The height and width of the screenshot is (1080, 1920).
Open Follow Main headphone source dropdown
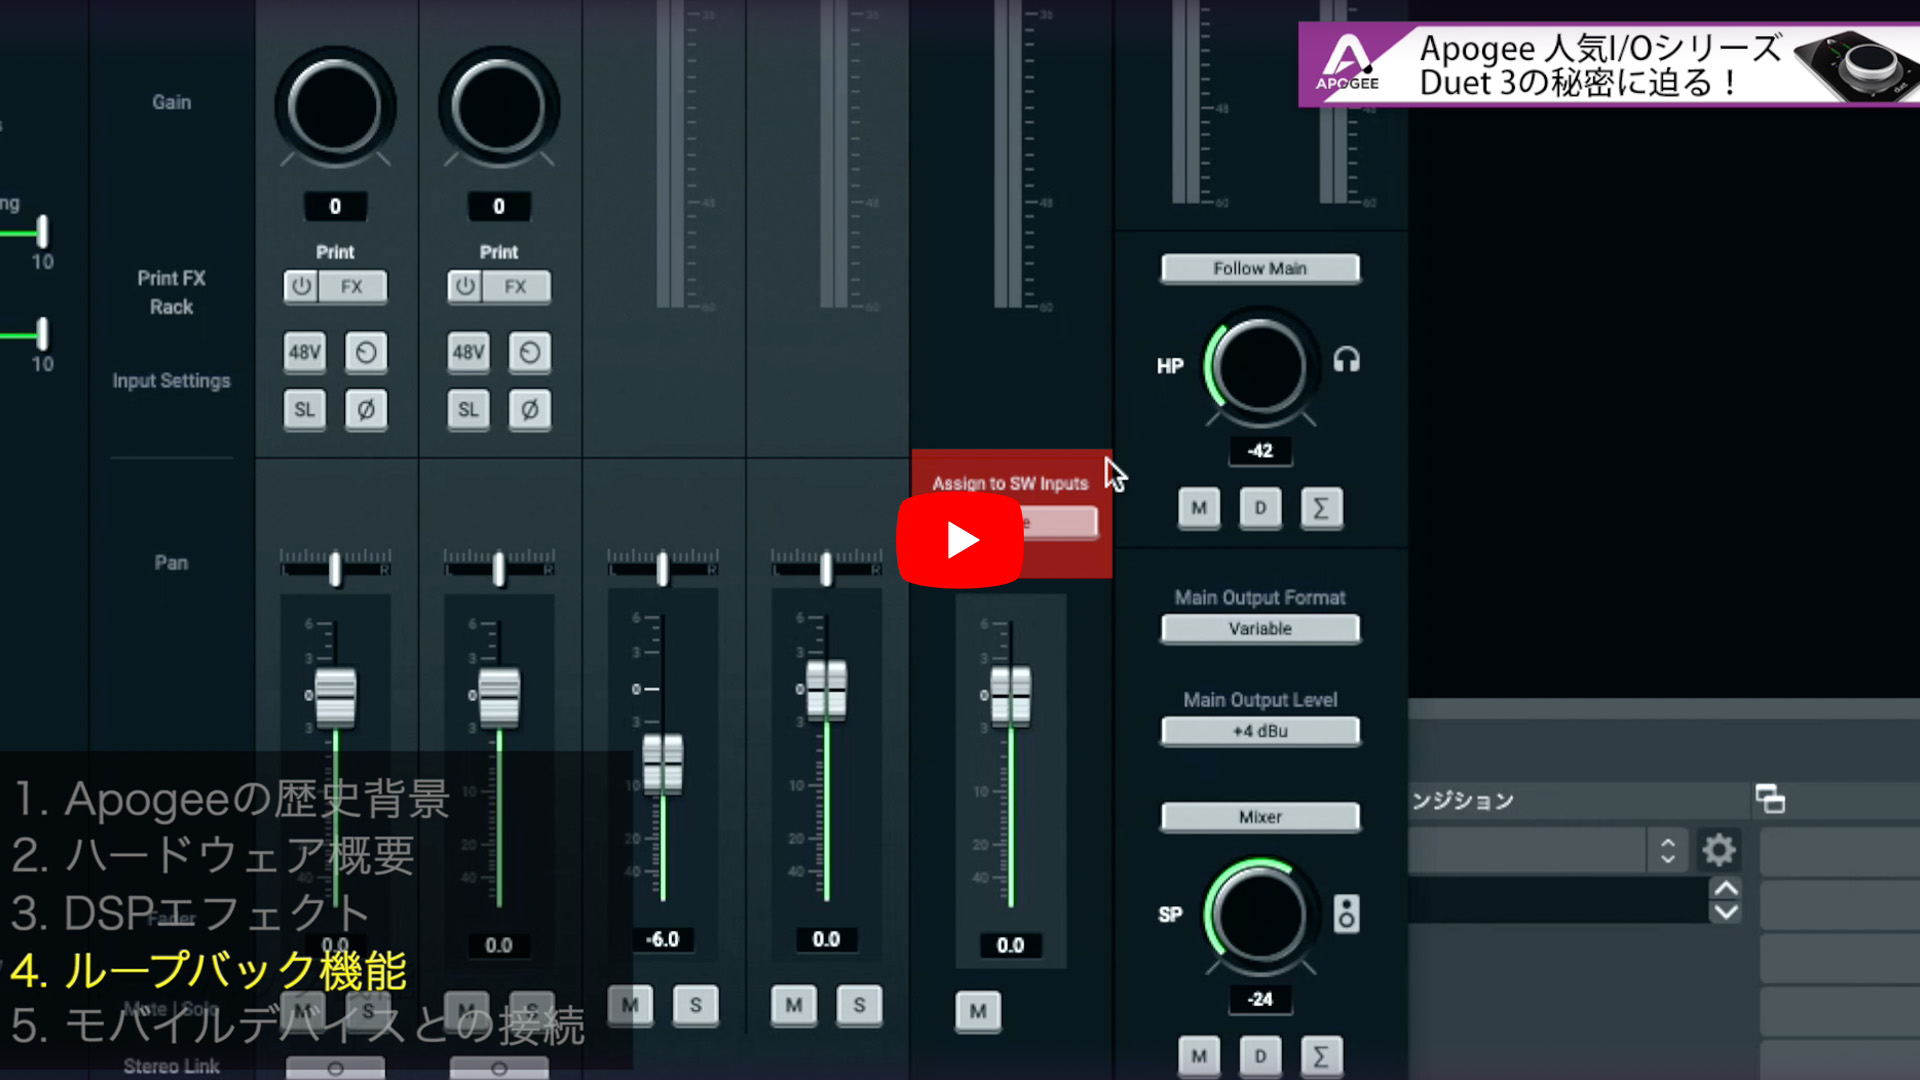[1260, 268]
